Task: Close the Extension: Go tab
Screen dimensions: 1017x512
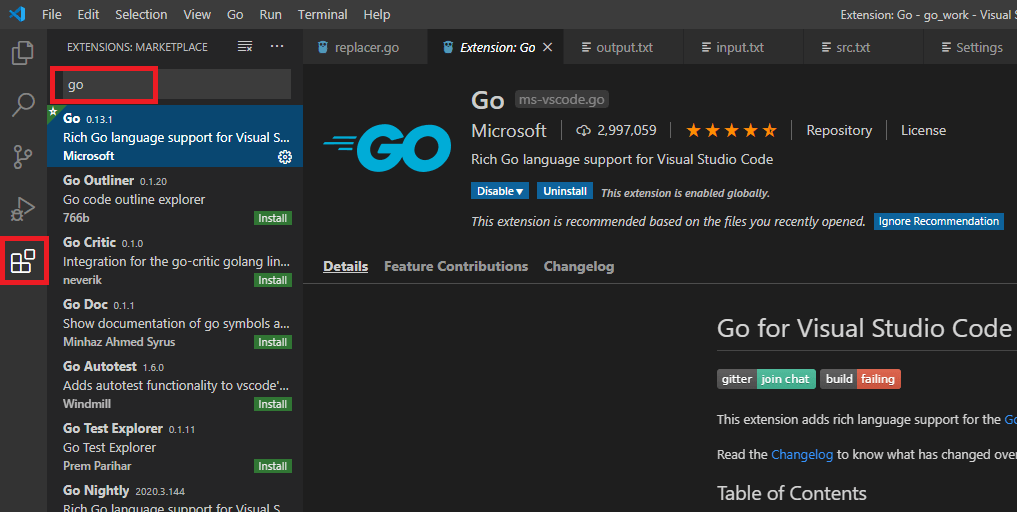Action: coord(547,47)
